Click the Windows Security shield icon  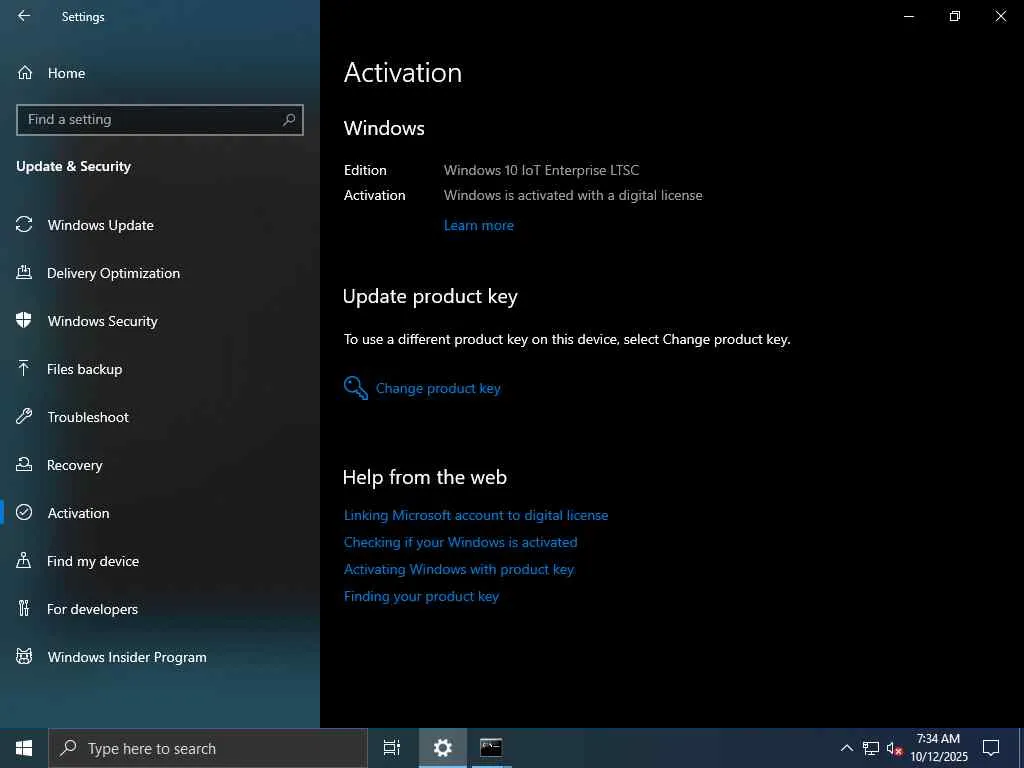point(24,321)
